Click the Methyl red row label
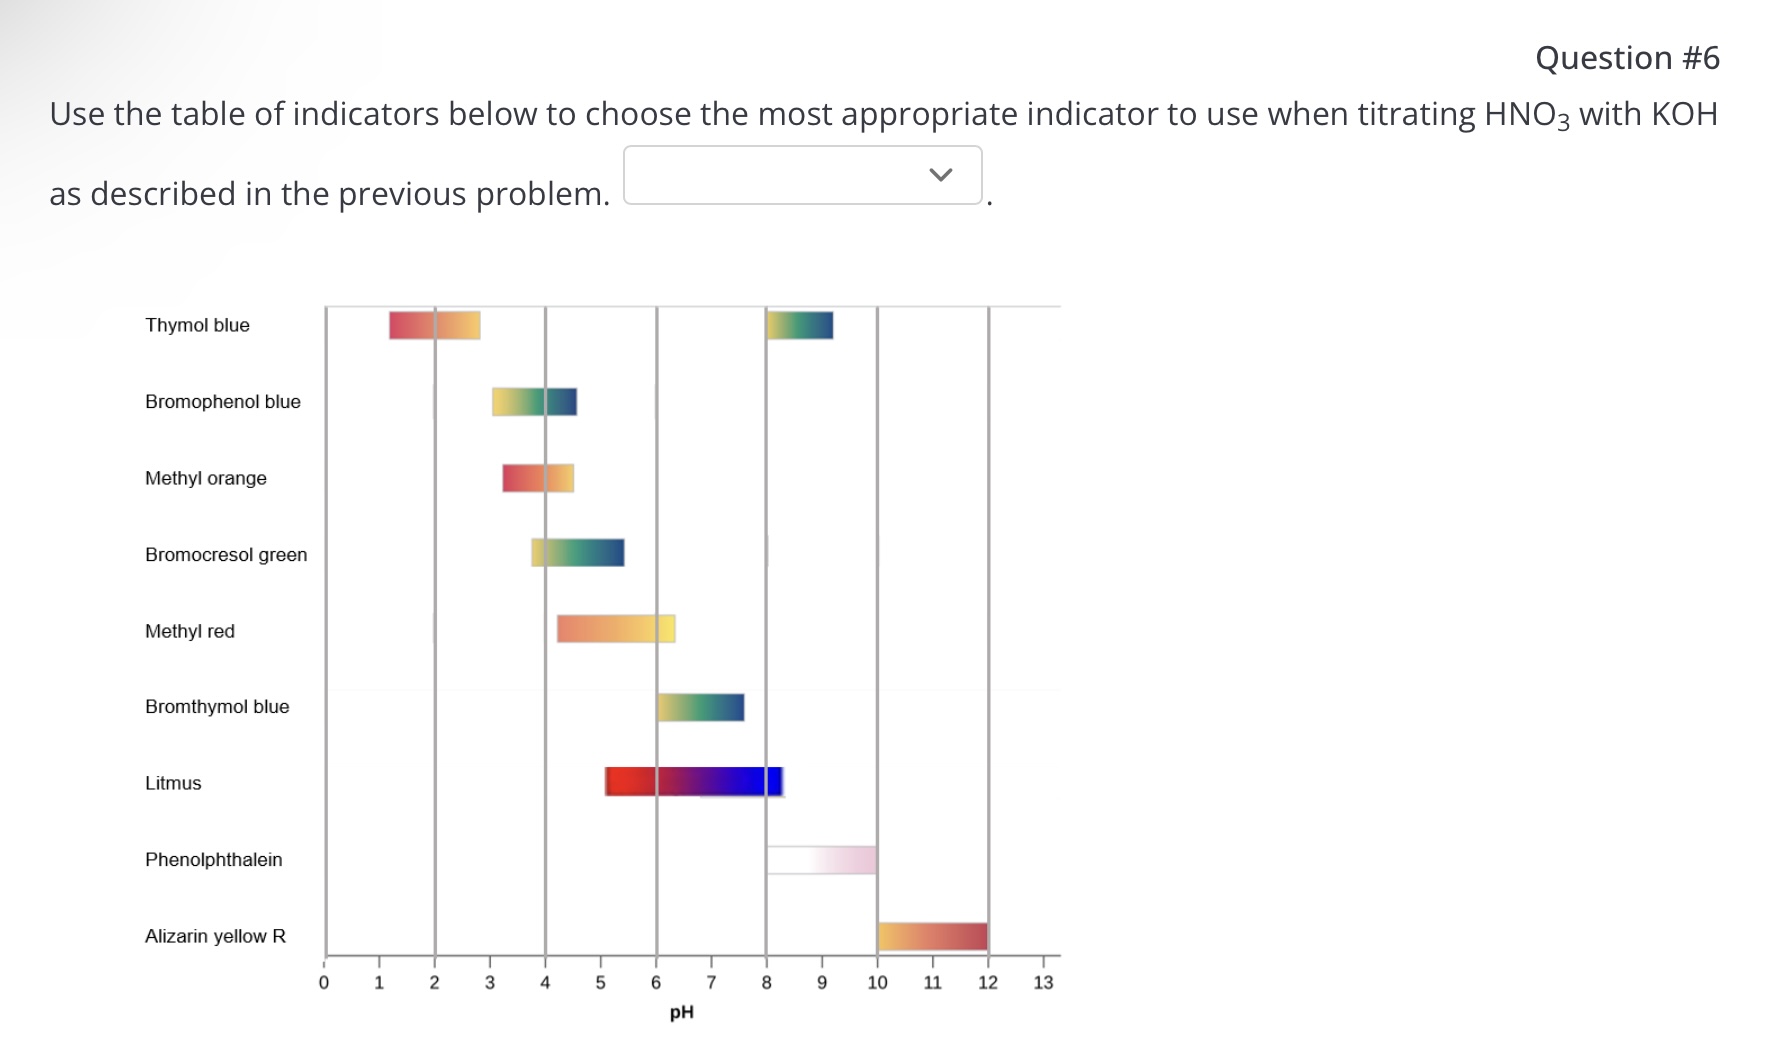1777x1059 pixels. pyautogui.click(x=189, y=630)
